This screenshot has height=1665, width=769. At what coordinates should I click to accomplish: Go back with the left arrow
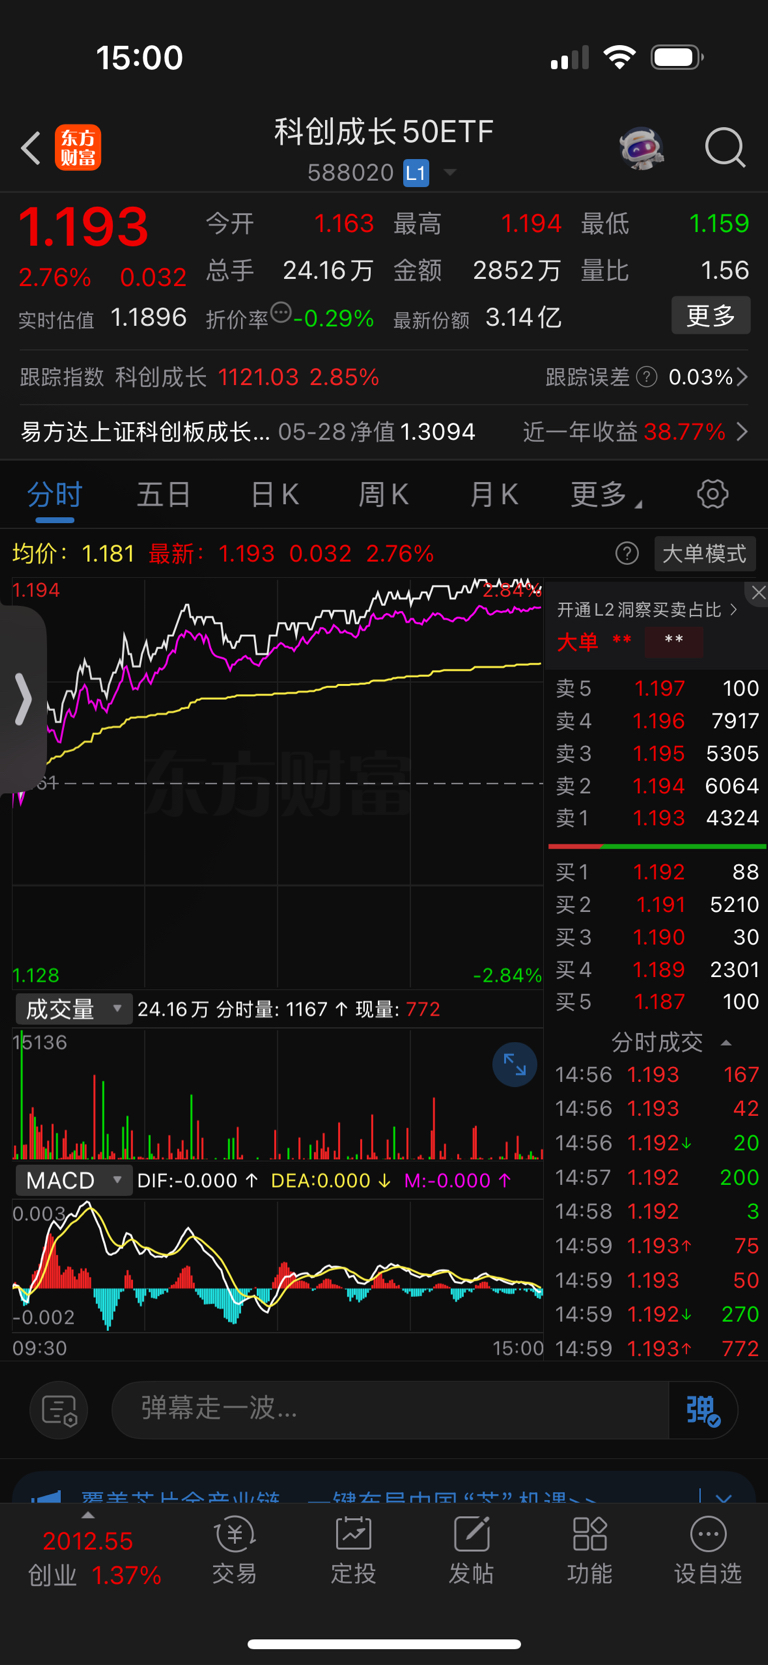31,148
